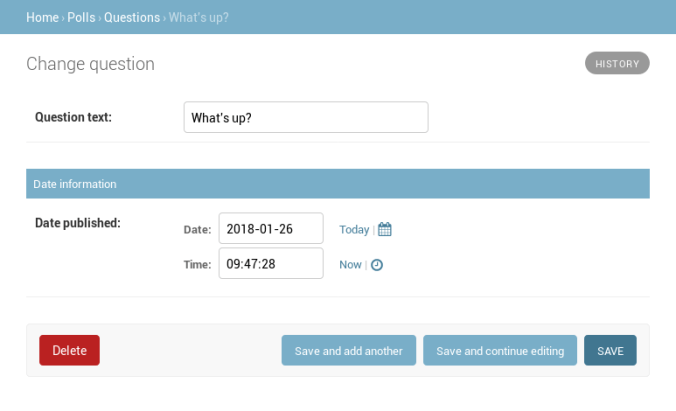Set the date using the Today link
Screen dimensions: 676x411
(x=354, y=229)
